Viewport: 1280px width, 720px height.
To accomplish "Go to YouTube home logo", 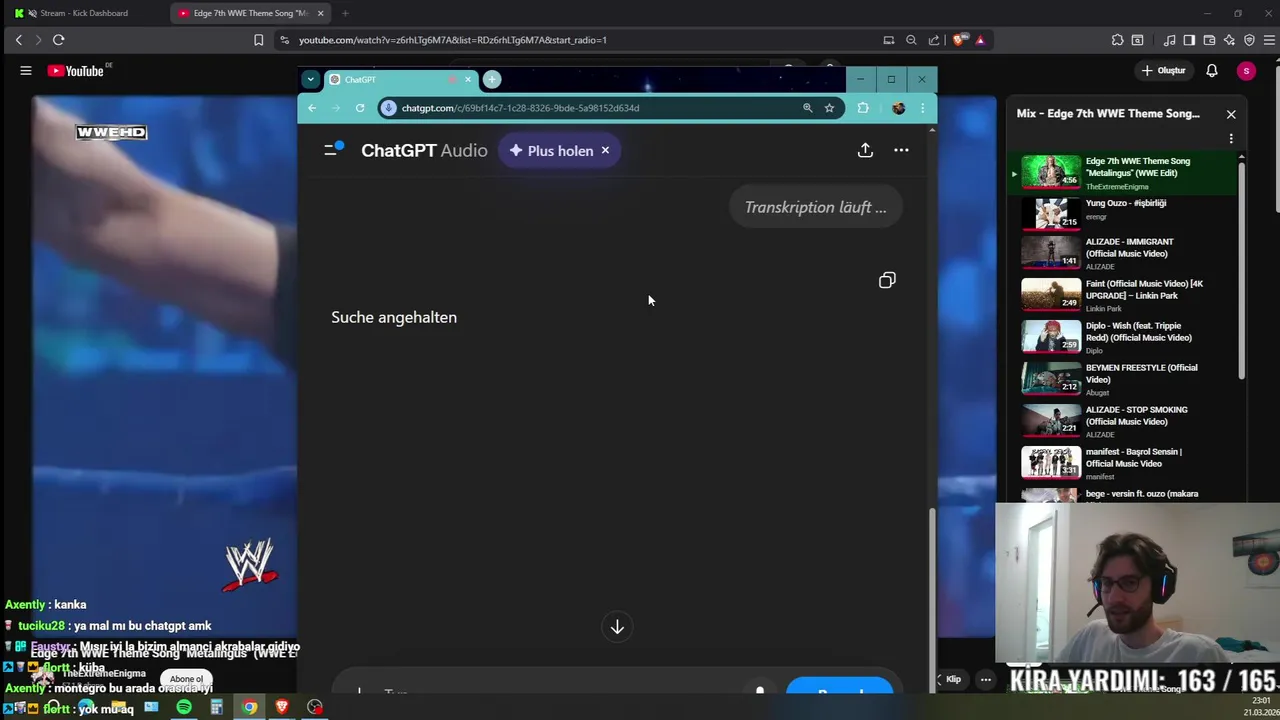I will [x=76, y=71].
